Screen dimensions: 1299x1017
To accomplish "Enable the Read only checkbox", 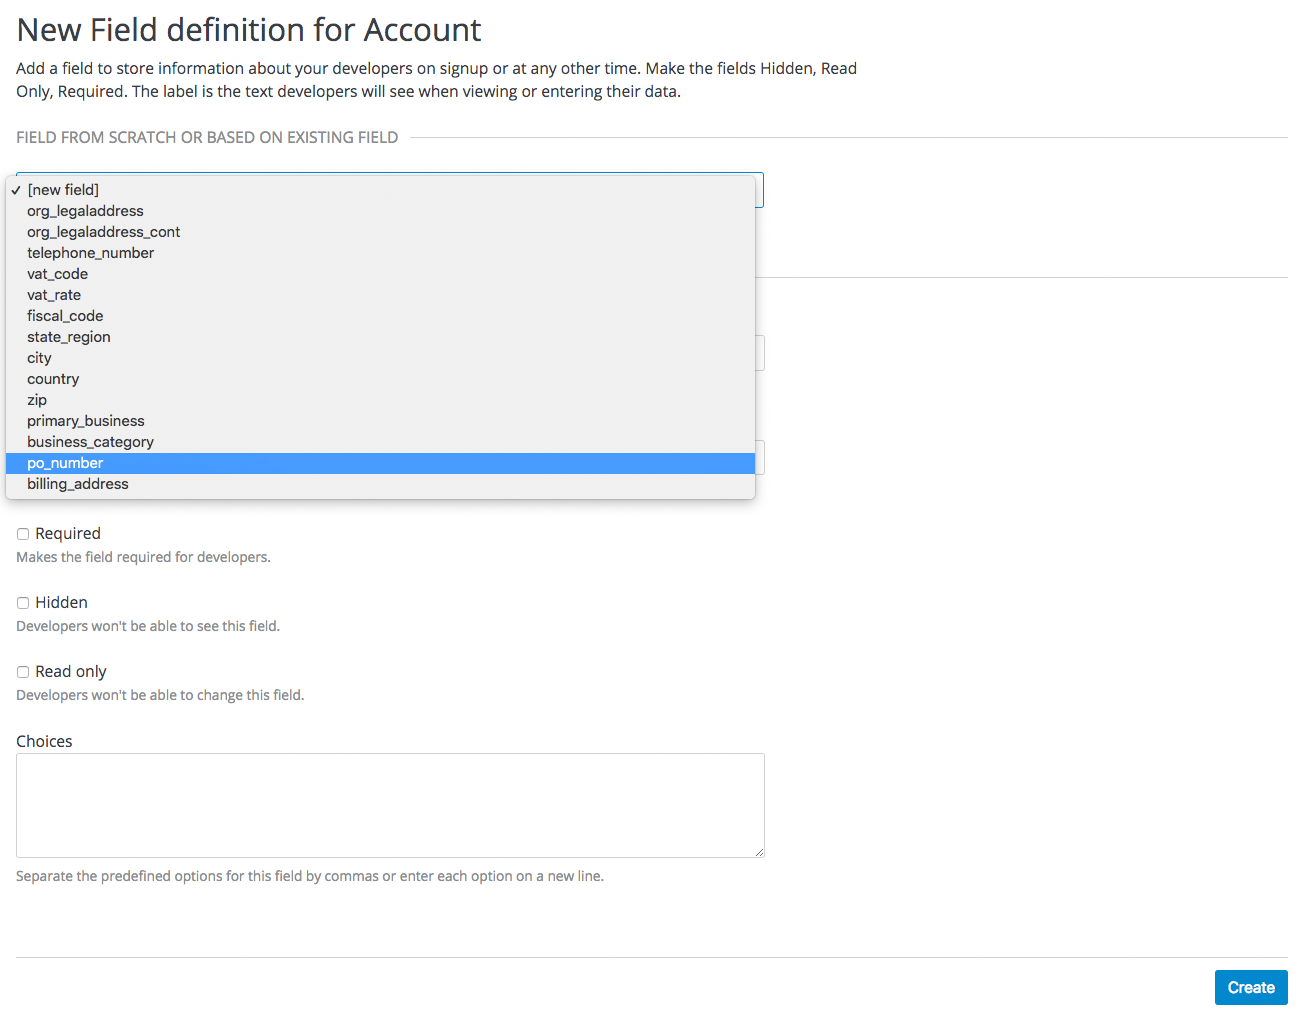I will tap(22, 671).
